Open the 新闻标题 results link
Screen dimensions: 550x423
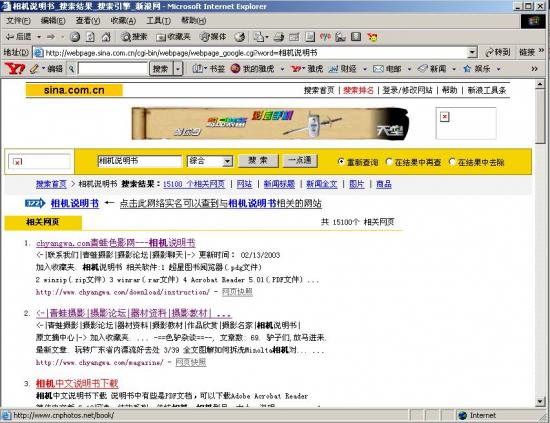click(x=279, y=184)
